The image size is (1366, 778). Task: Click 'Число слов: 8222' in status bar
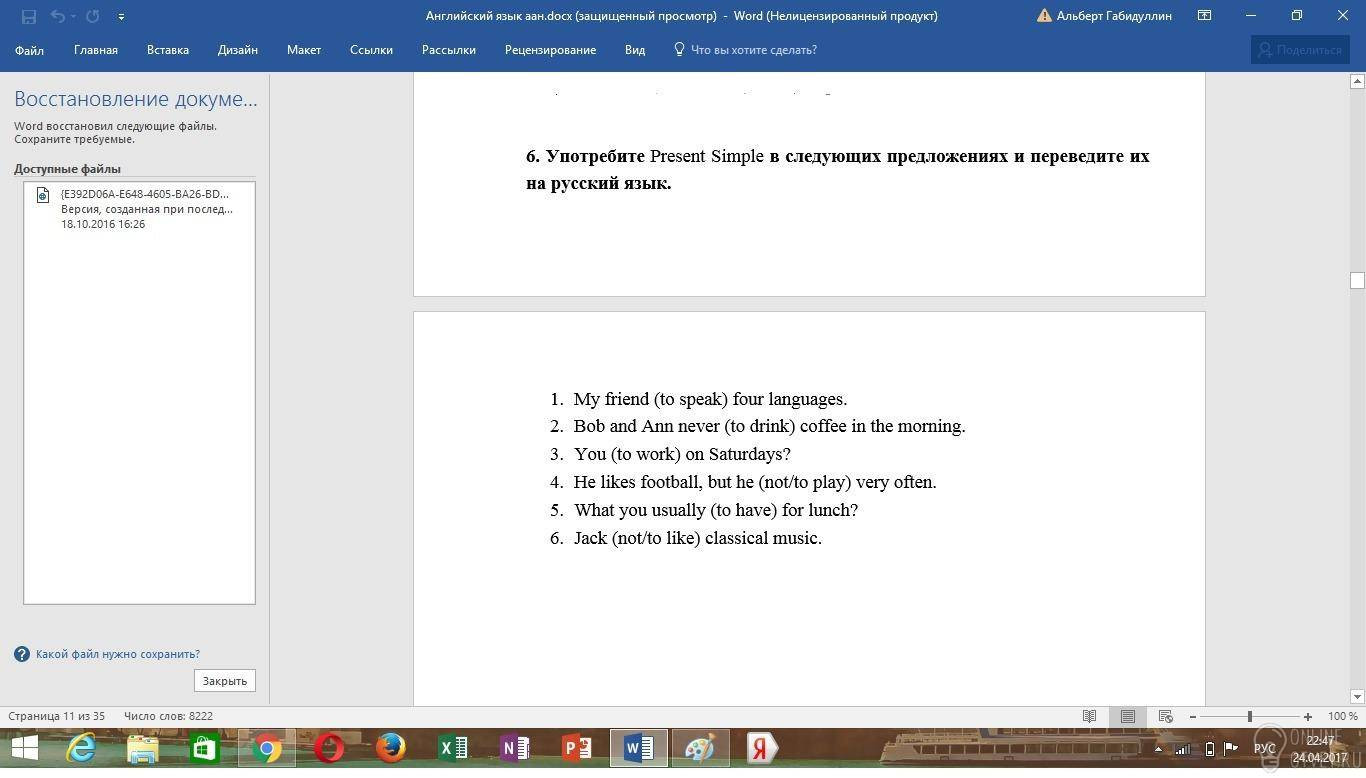pos(168,716)
